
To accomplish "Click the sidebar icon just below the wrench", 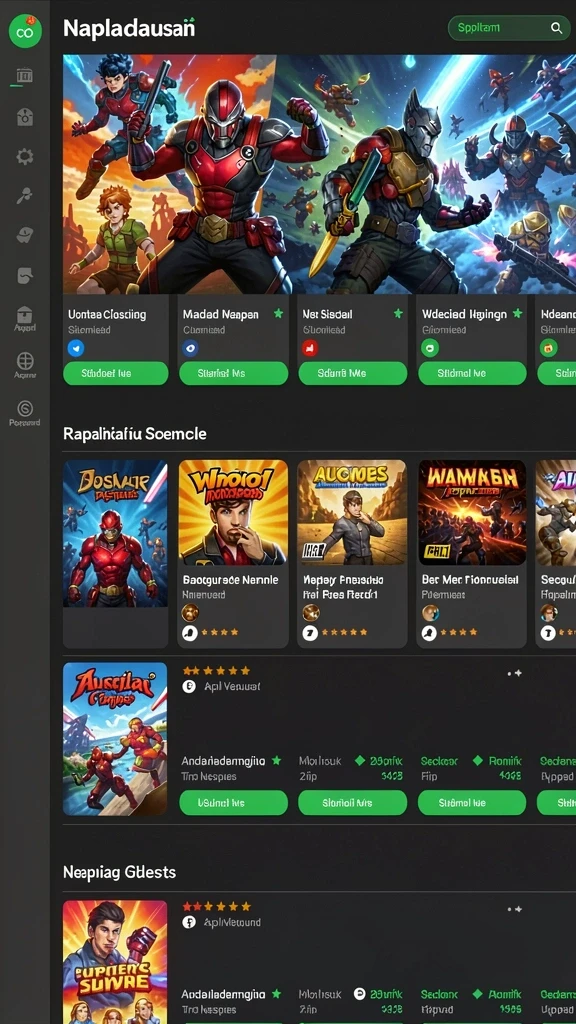I will coord(24,235).
